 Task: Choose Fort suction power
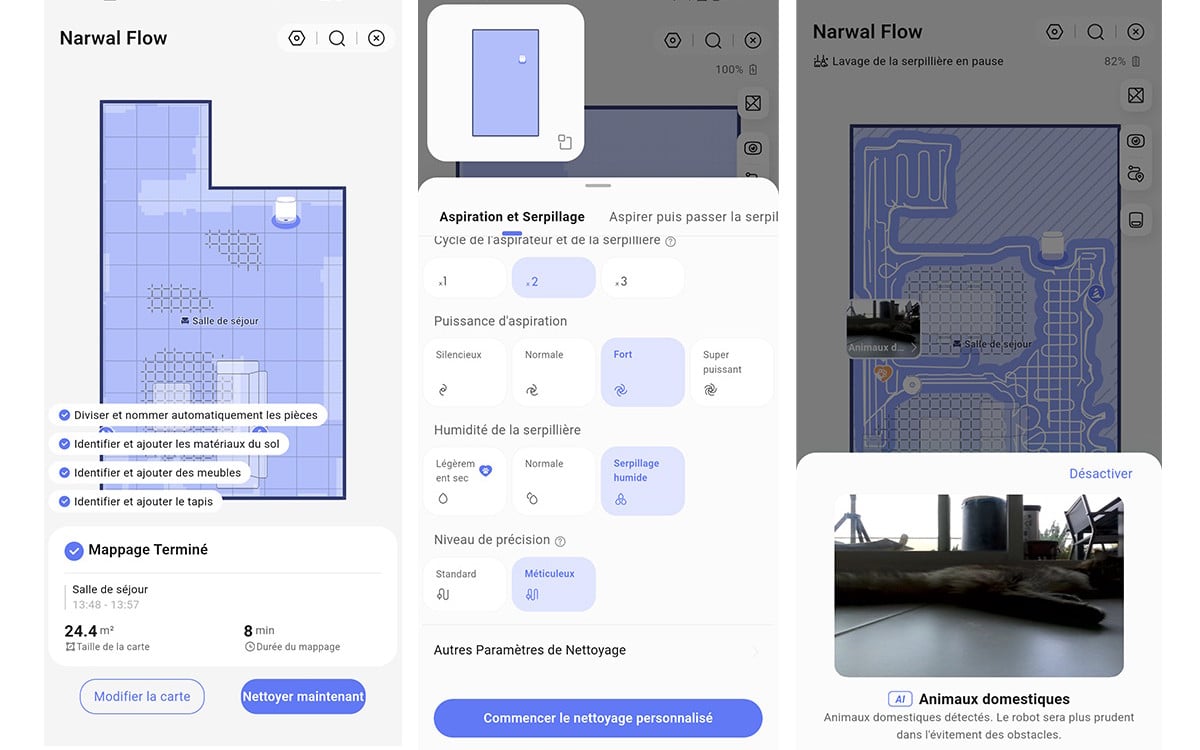tap(643, 372)
